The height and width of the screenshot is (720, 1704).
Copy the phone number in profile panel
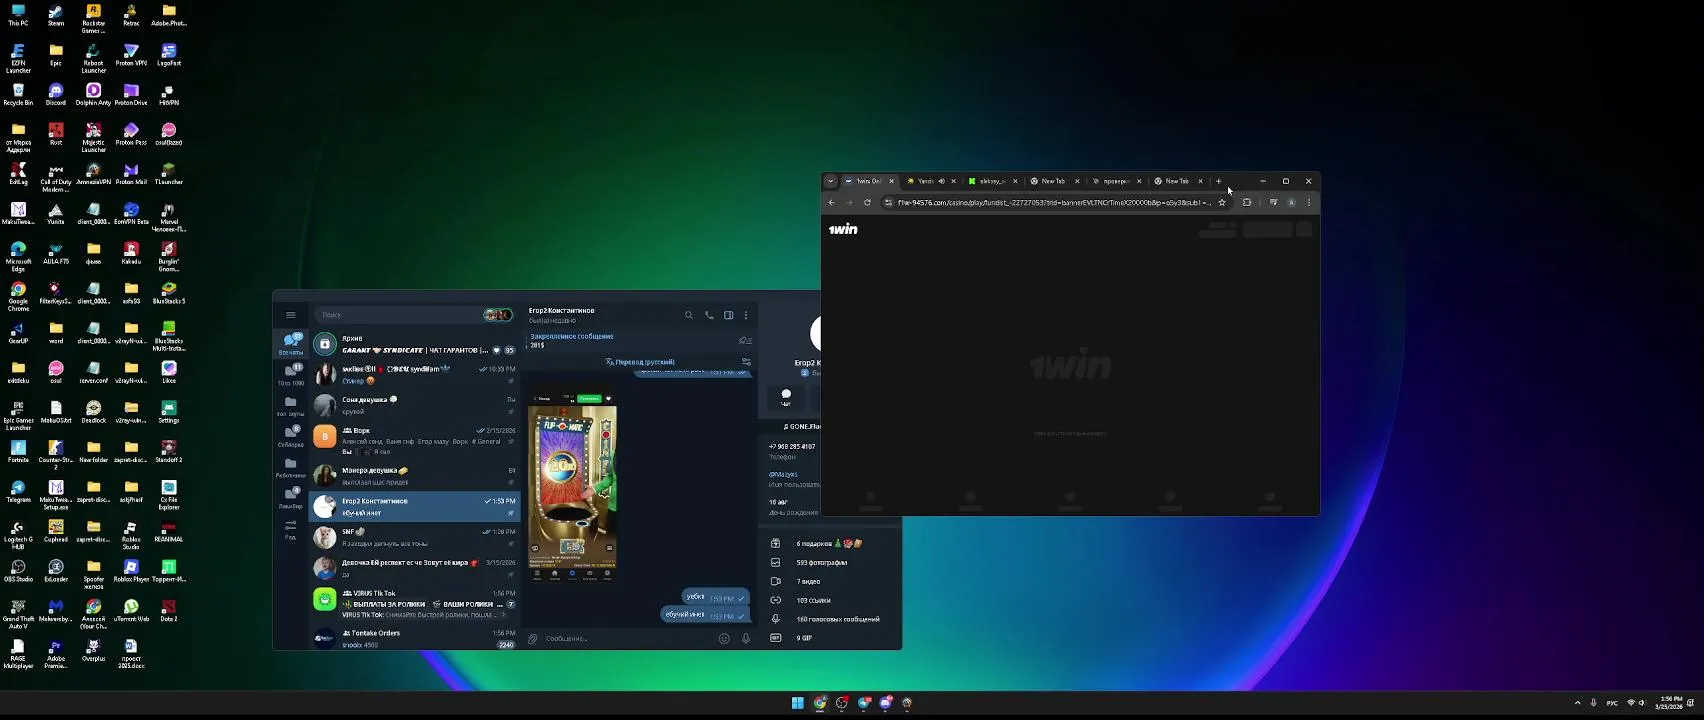[x=792, y=446]
